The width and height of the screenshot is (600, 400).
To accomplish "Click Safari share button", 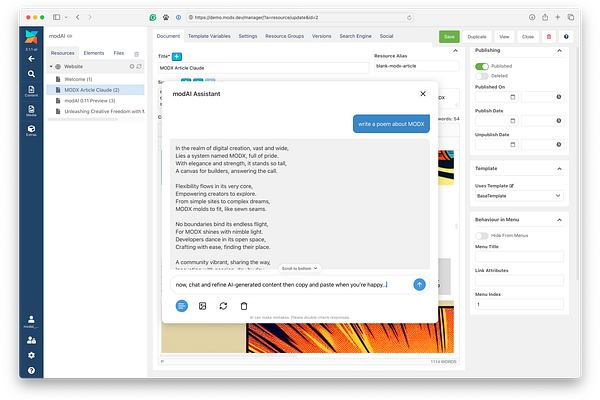I will (545, 17).
